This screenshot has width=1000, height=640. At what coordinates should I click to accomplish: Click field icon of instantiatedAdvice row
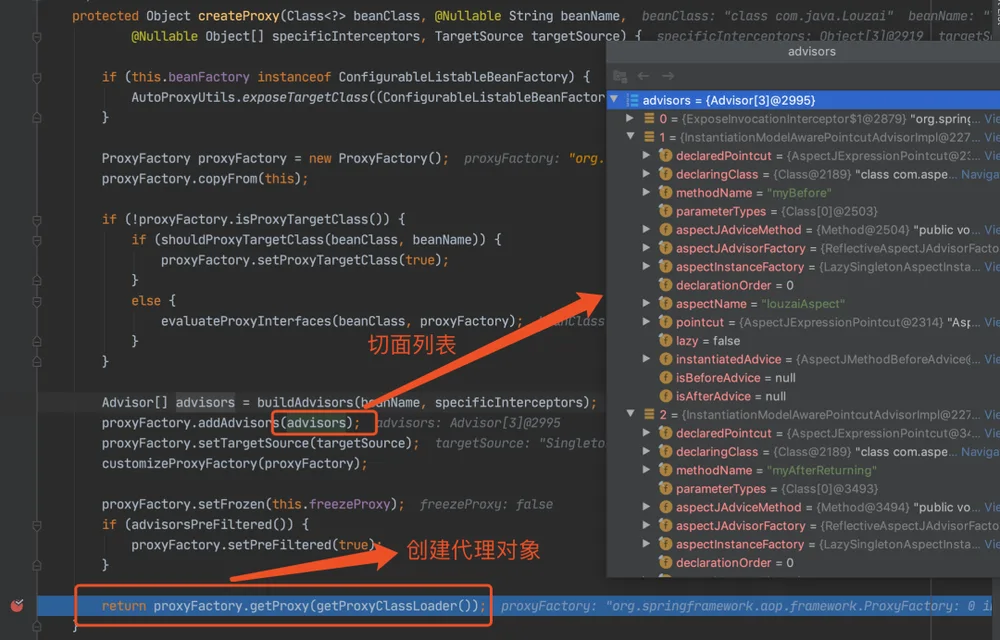coord(665,359)
